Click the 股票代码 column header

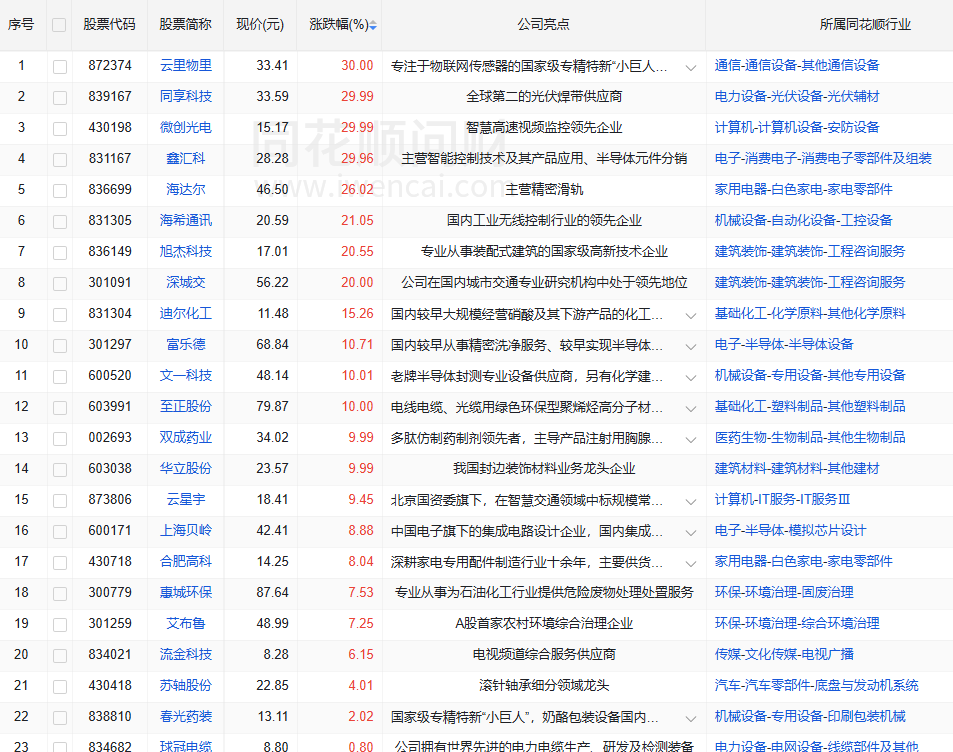coord(109,24)
